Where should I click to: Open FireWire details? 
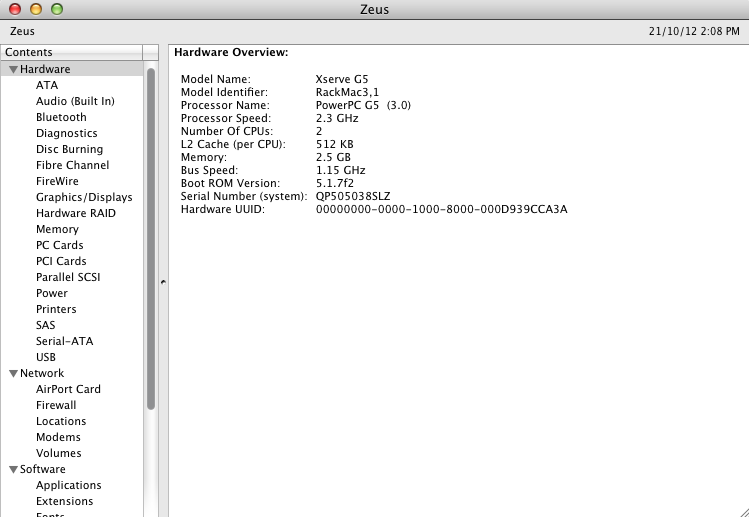[57, 181]
